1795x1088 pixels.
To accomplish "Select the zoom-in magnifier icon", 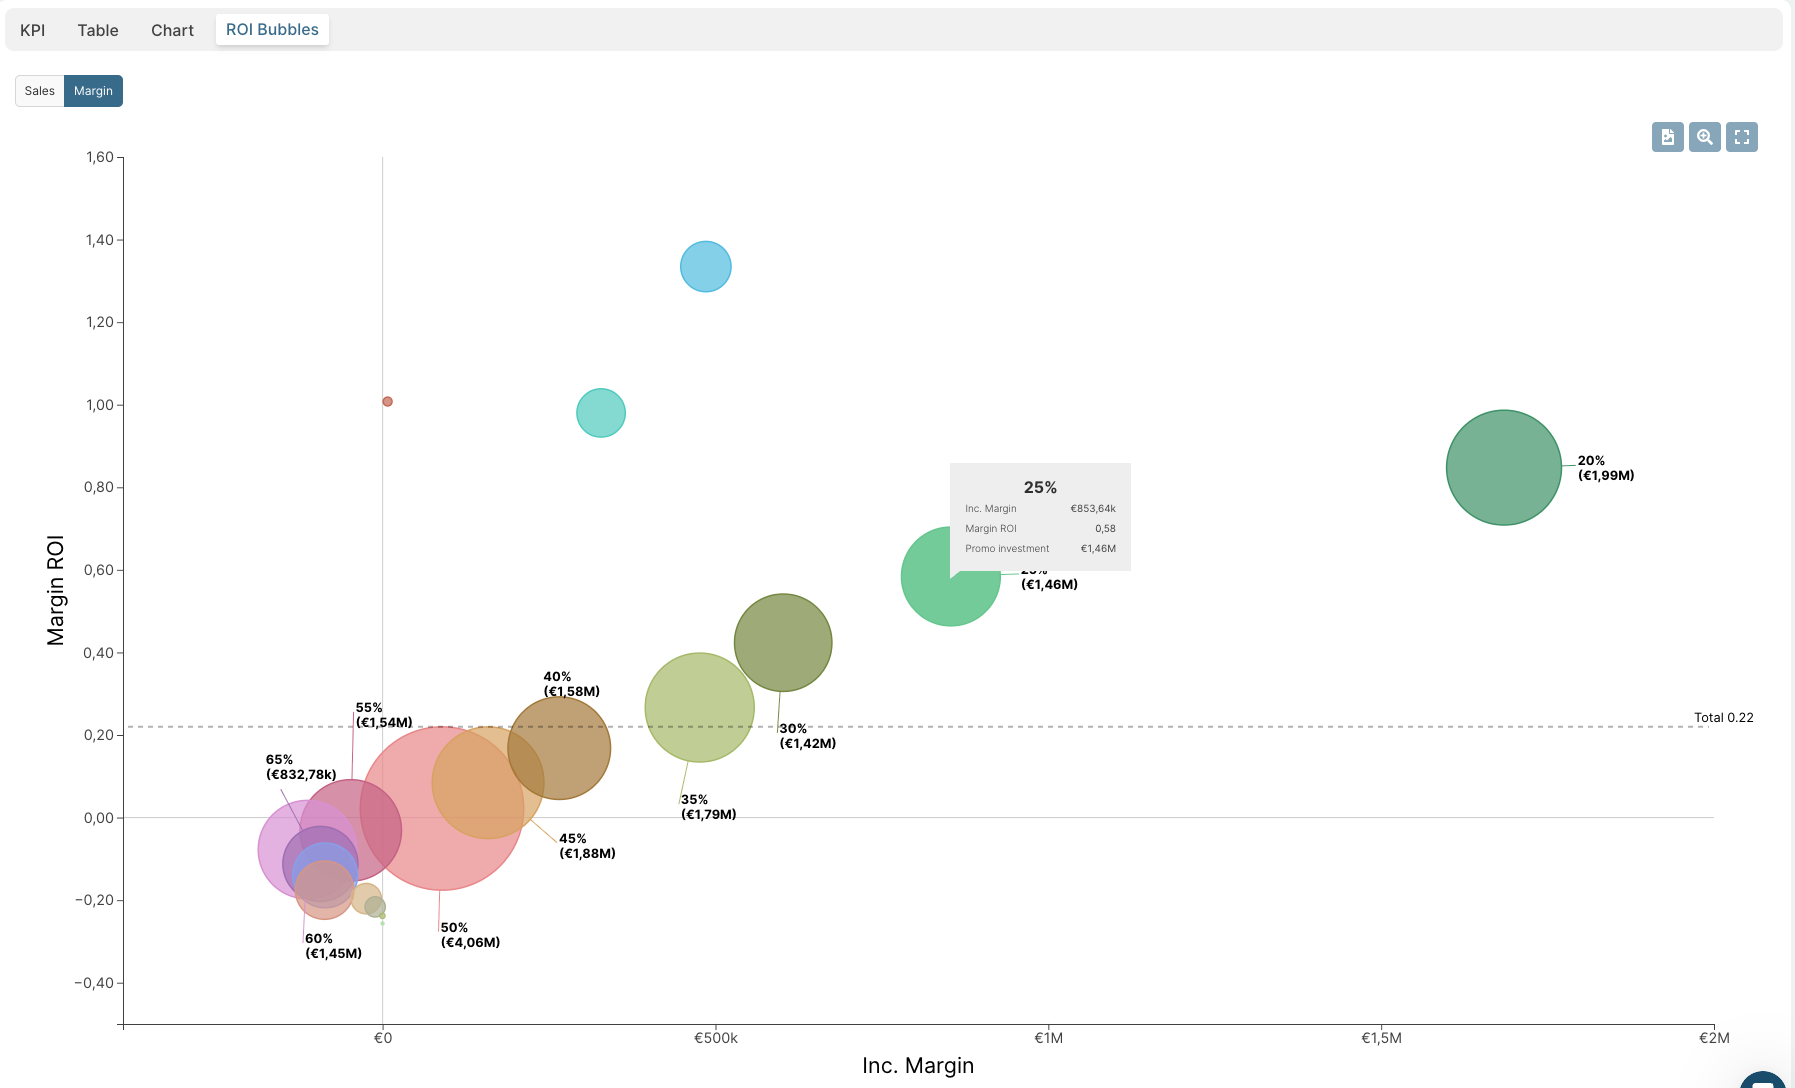I will 1704,137.
